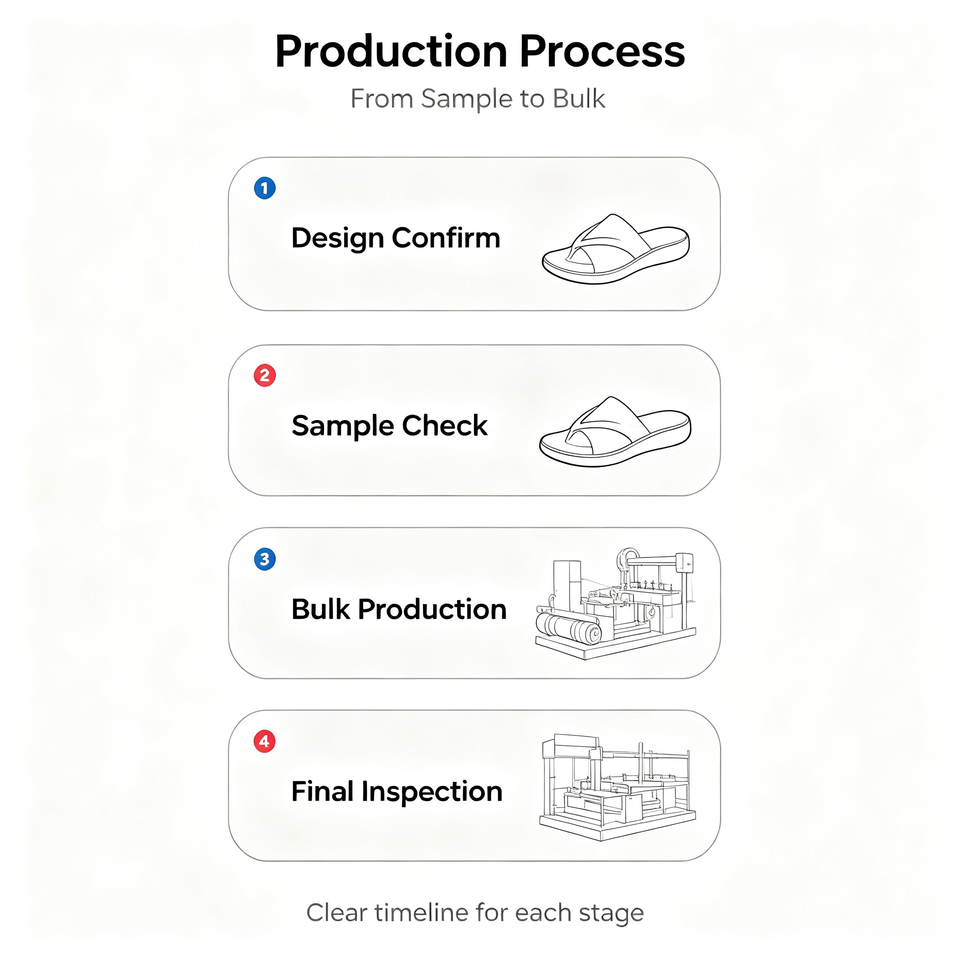960x960 pixels.
Task: Select the sandal sketch beside Design Confirm
Action: click(x=616, y=249)
